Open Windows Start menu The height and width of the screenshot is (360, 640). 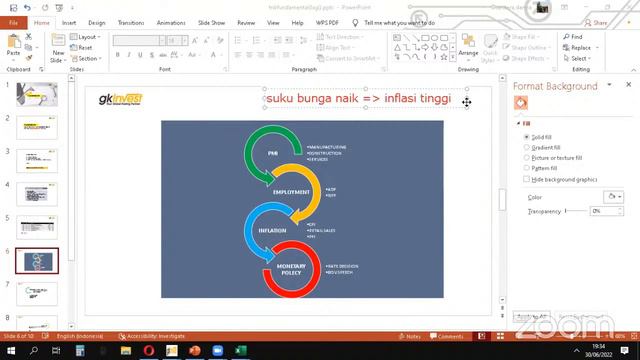pyautogui.click(x=11, y=351)
